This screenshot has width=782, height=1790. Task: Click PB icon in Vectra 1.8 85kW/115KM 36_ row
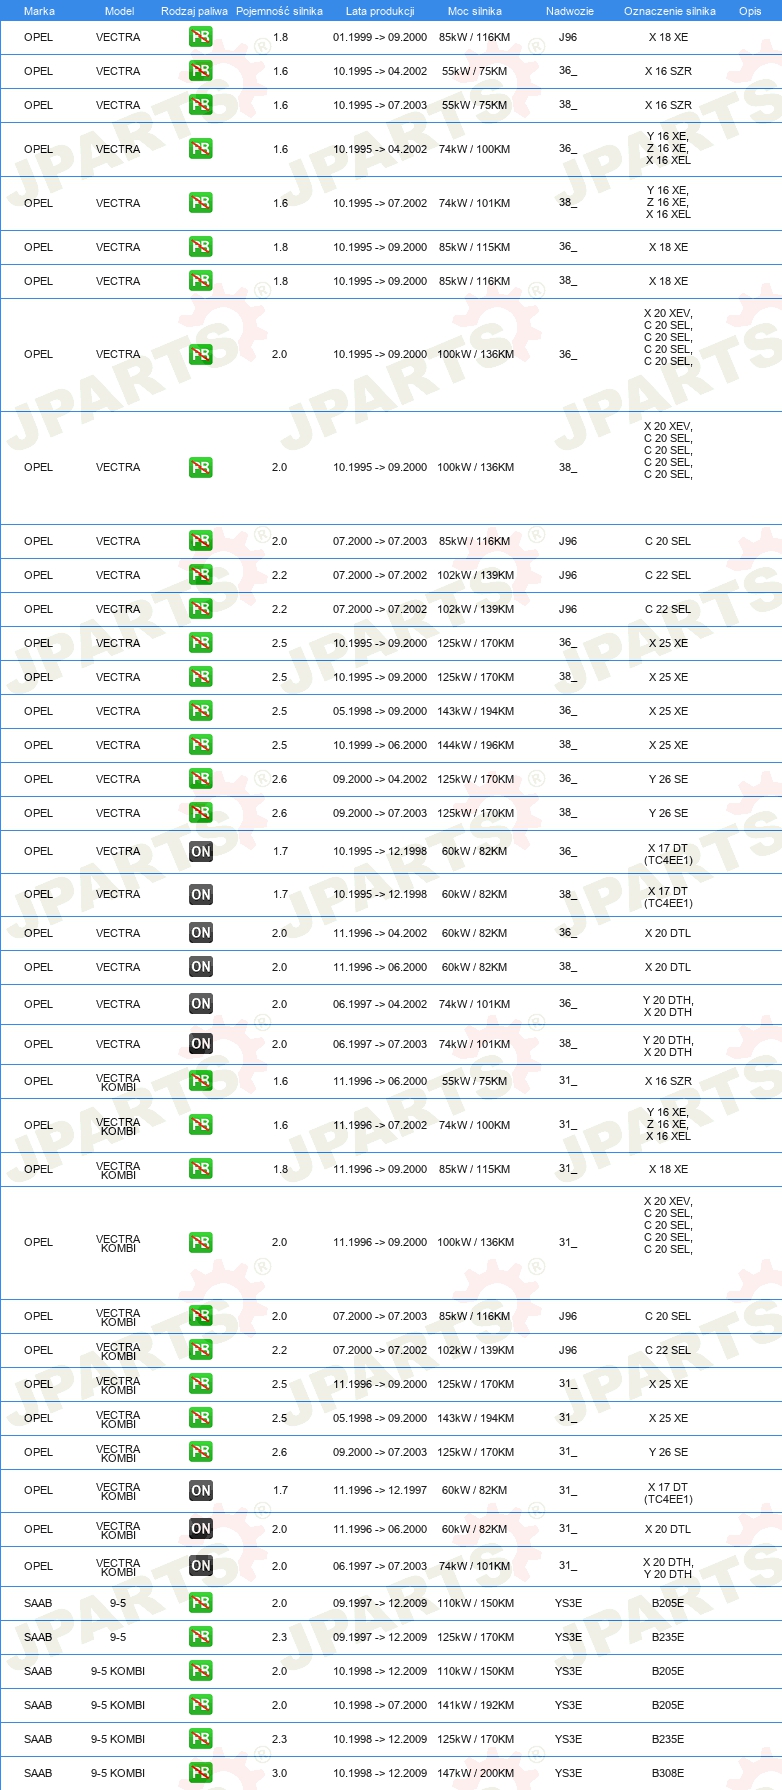point(201,247)
